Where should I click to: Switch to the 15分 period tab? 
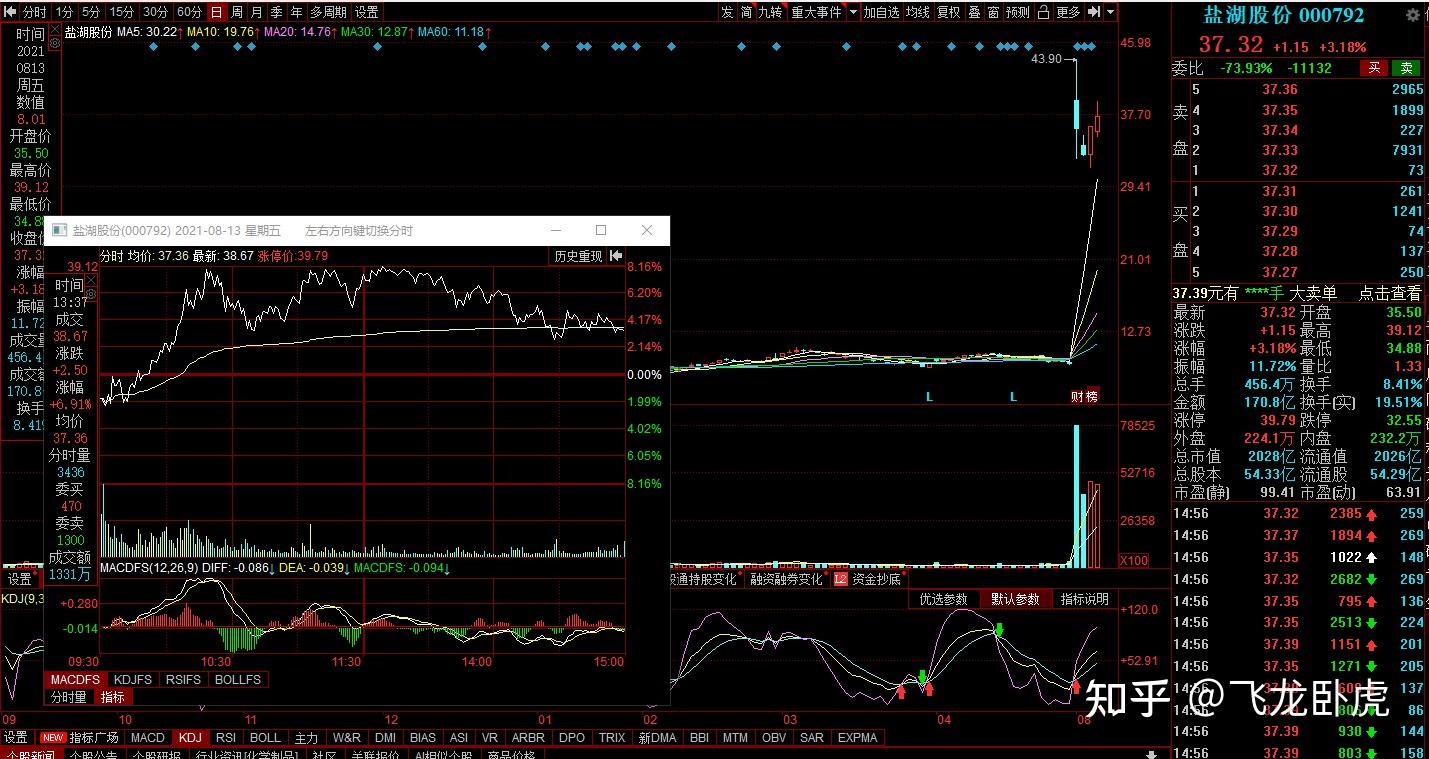click(122, 12)
